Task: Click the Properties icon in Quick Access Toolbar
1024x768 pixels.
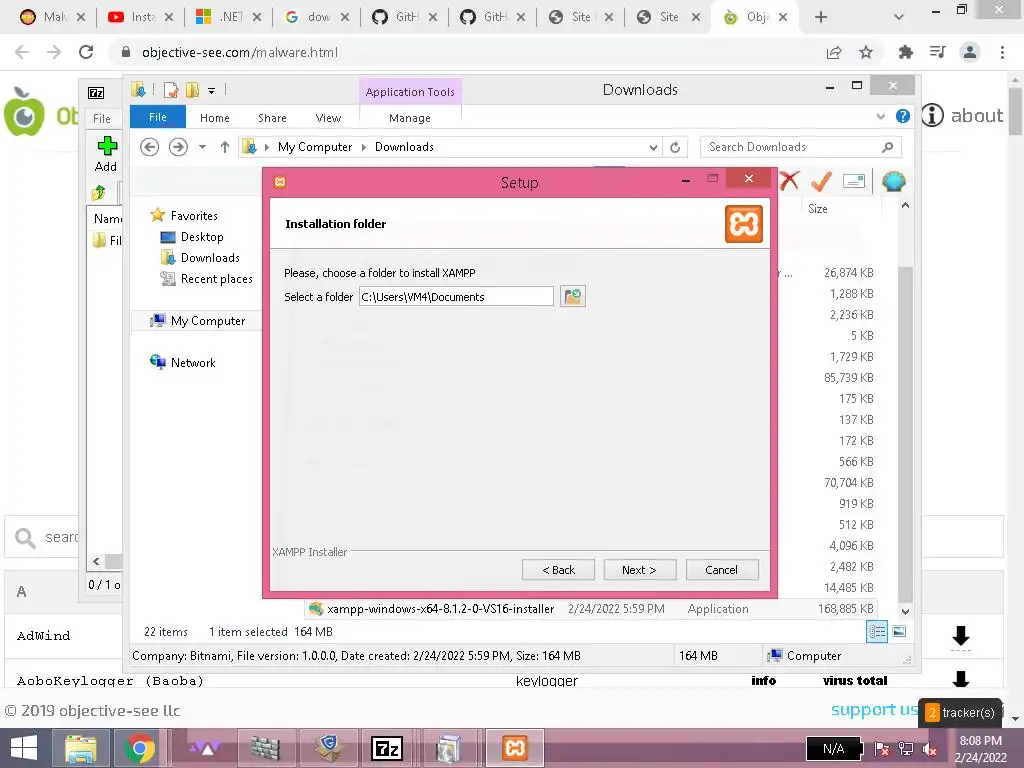Action: tap(171, 90)
